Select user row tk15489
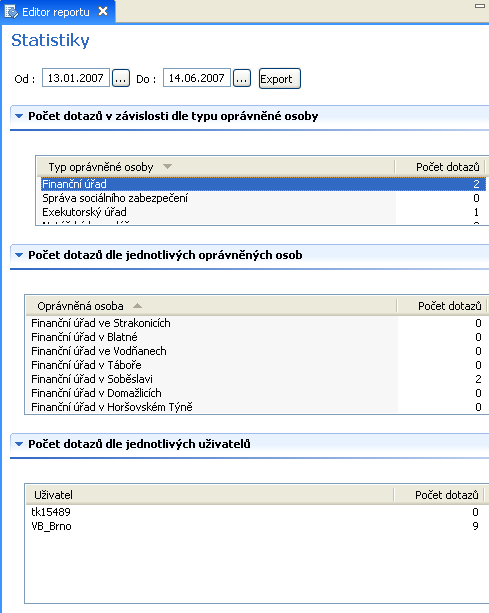Viewport: 489px width, 613px height. pos(255,512)
